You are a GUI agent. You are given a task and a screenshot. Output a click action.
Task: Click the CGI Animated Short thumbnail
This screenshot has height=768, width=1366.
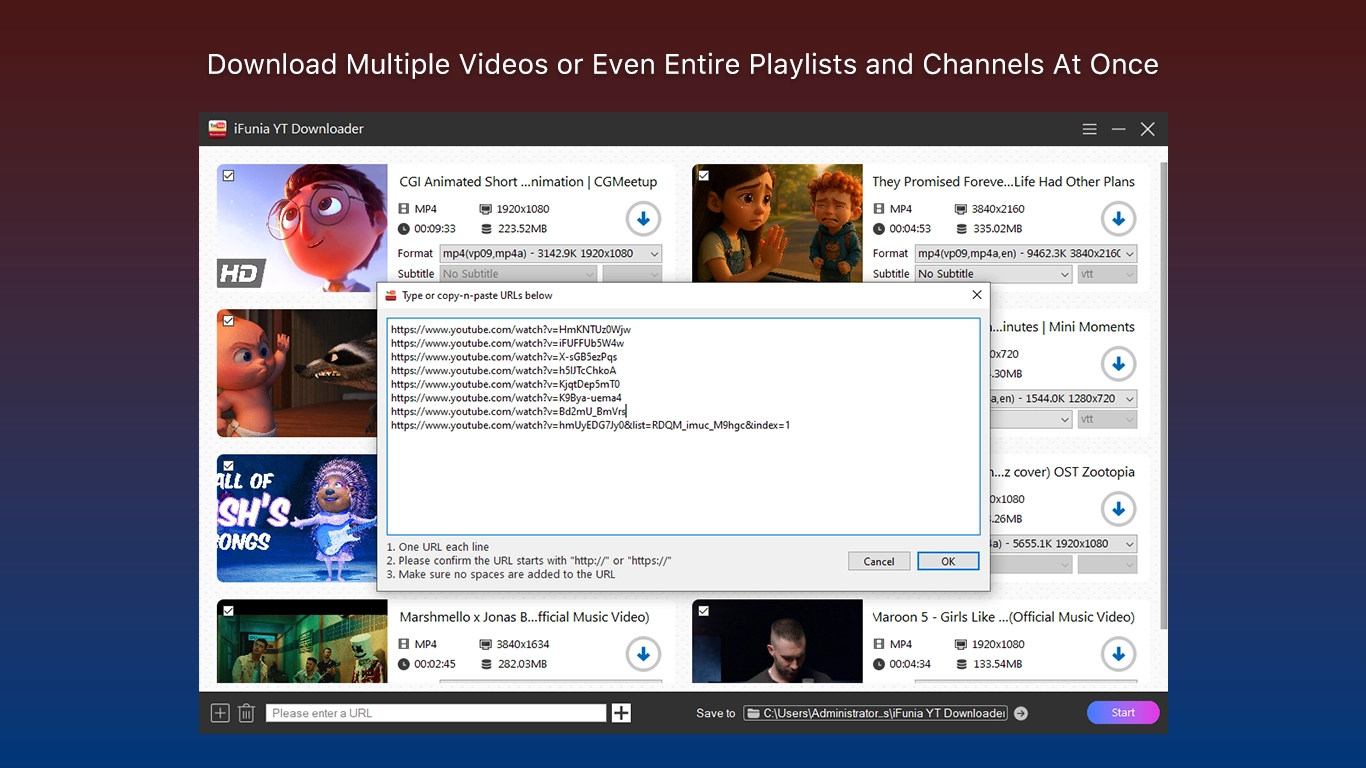[x=302, y=228]
